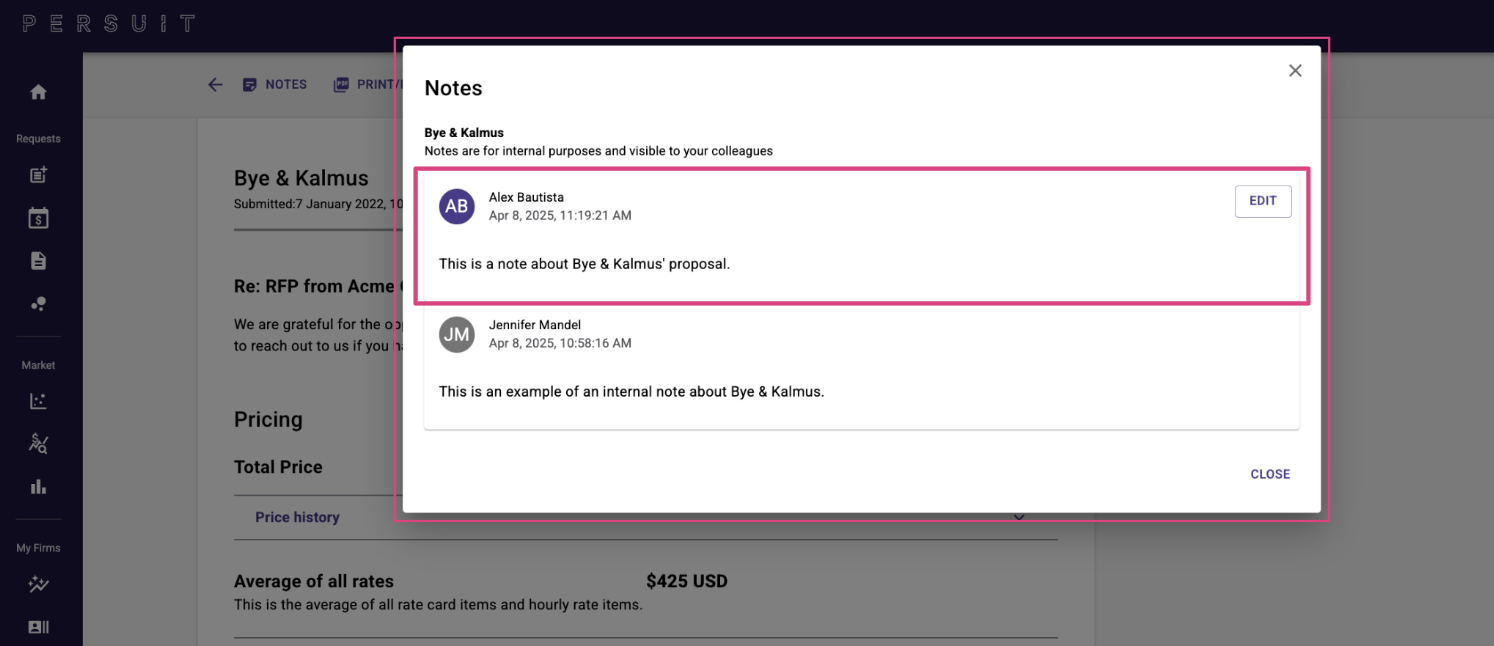Edit Alex Bautista's note

(1263, 201)
